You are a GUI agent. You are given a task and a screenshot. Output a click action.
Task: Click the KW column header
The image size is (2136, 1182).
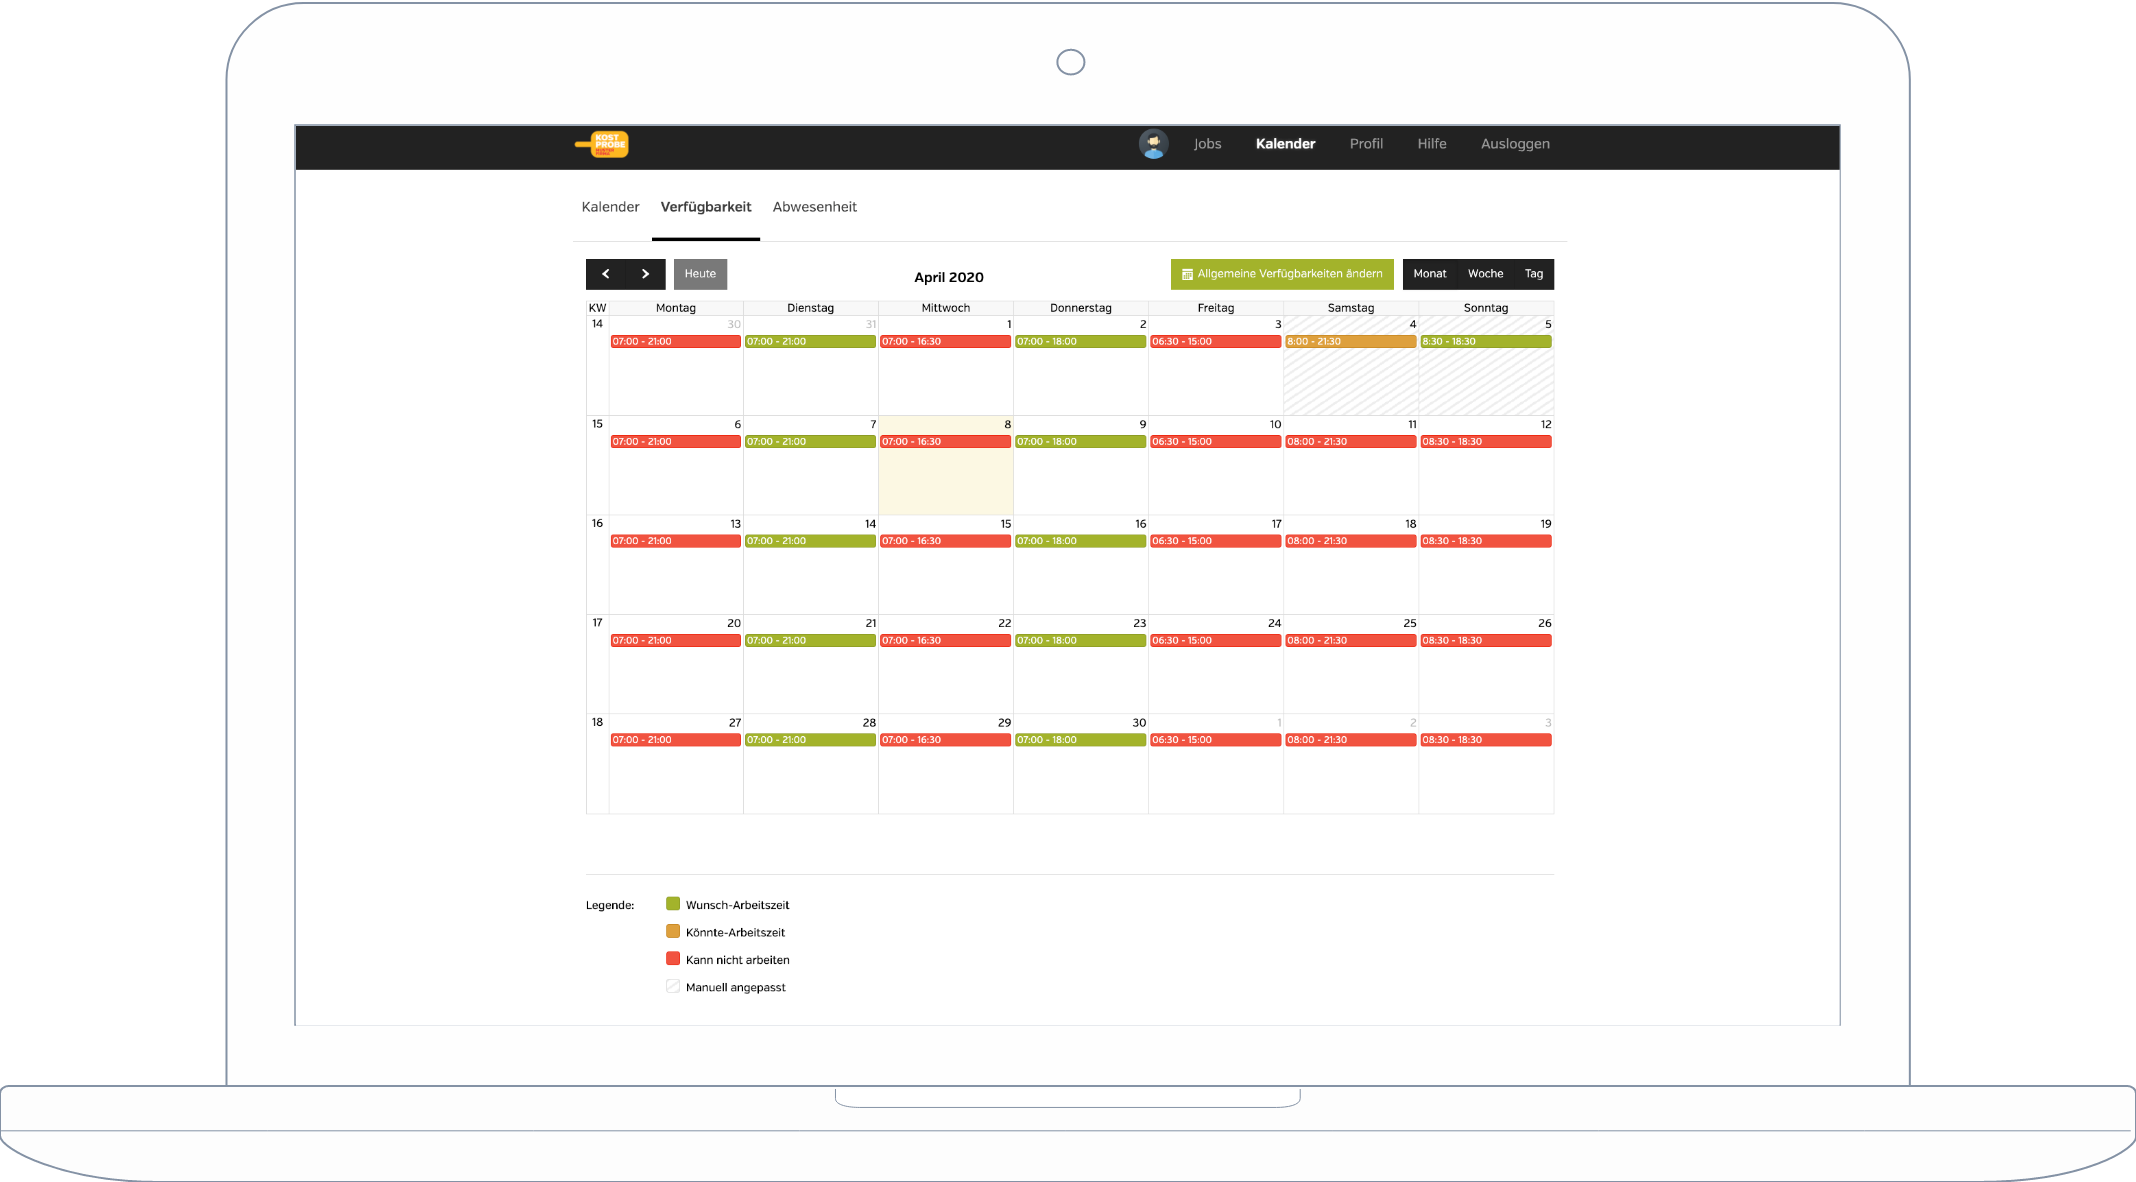[x=597, y=308]
